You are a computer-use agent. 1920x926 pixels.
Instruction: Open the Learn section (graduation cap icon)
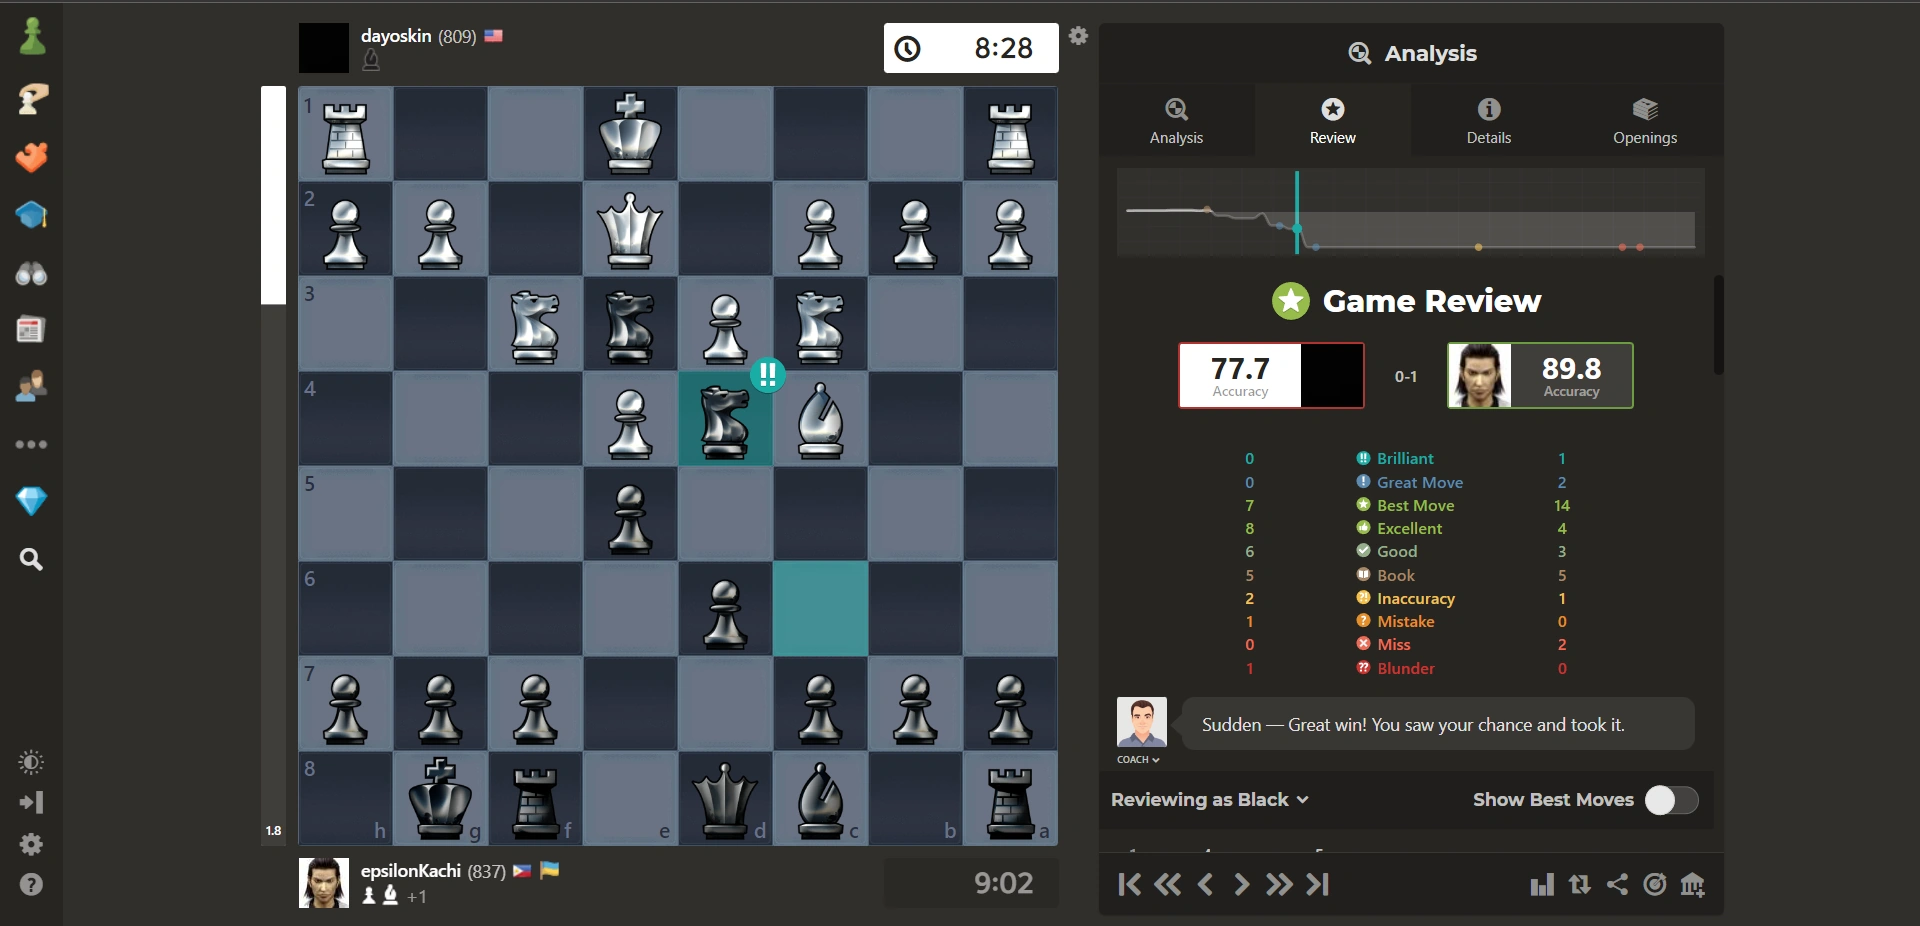click(x=31, y=216)
